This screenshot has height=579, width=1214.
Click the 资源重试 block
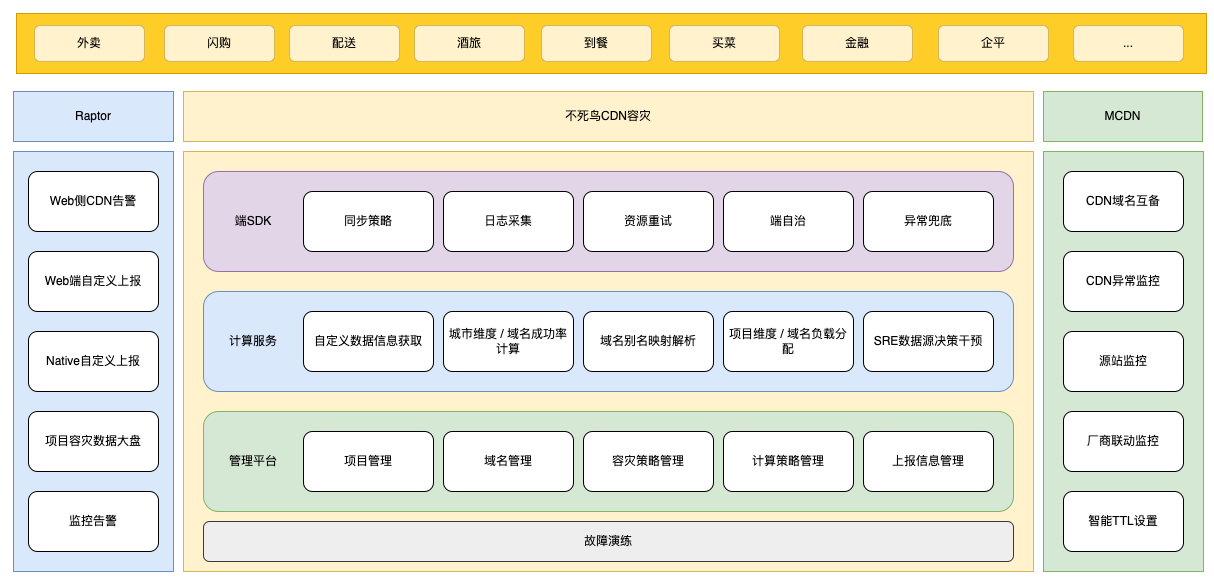[648, 221]
